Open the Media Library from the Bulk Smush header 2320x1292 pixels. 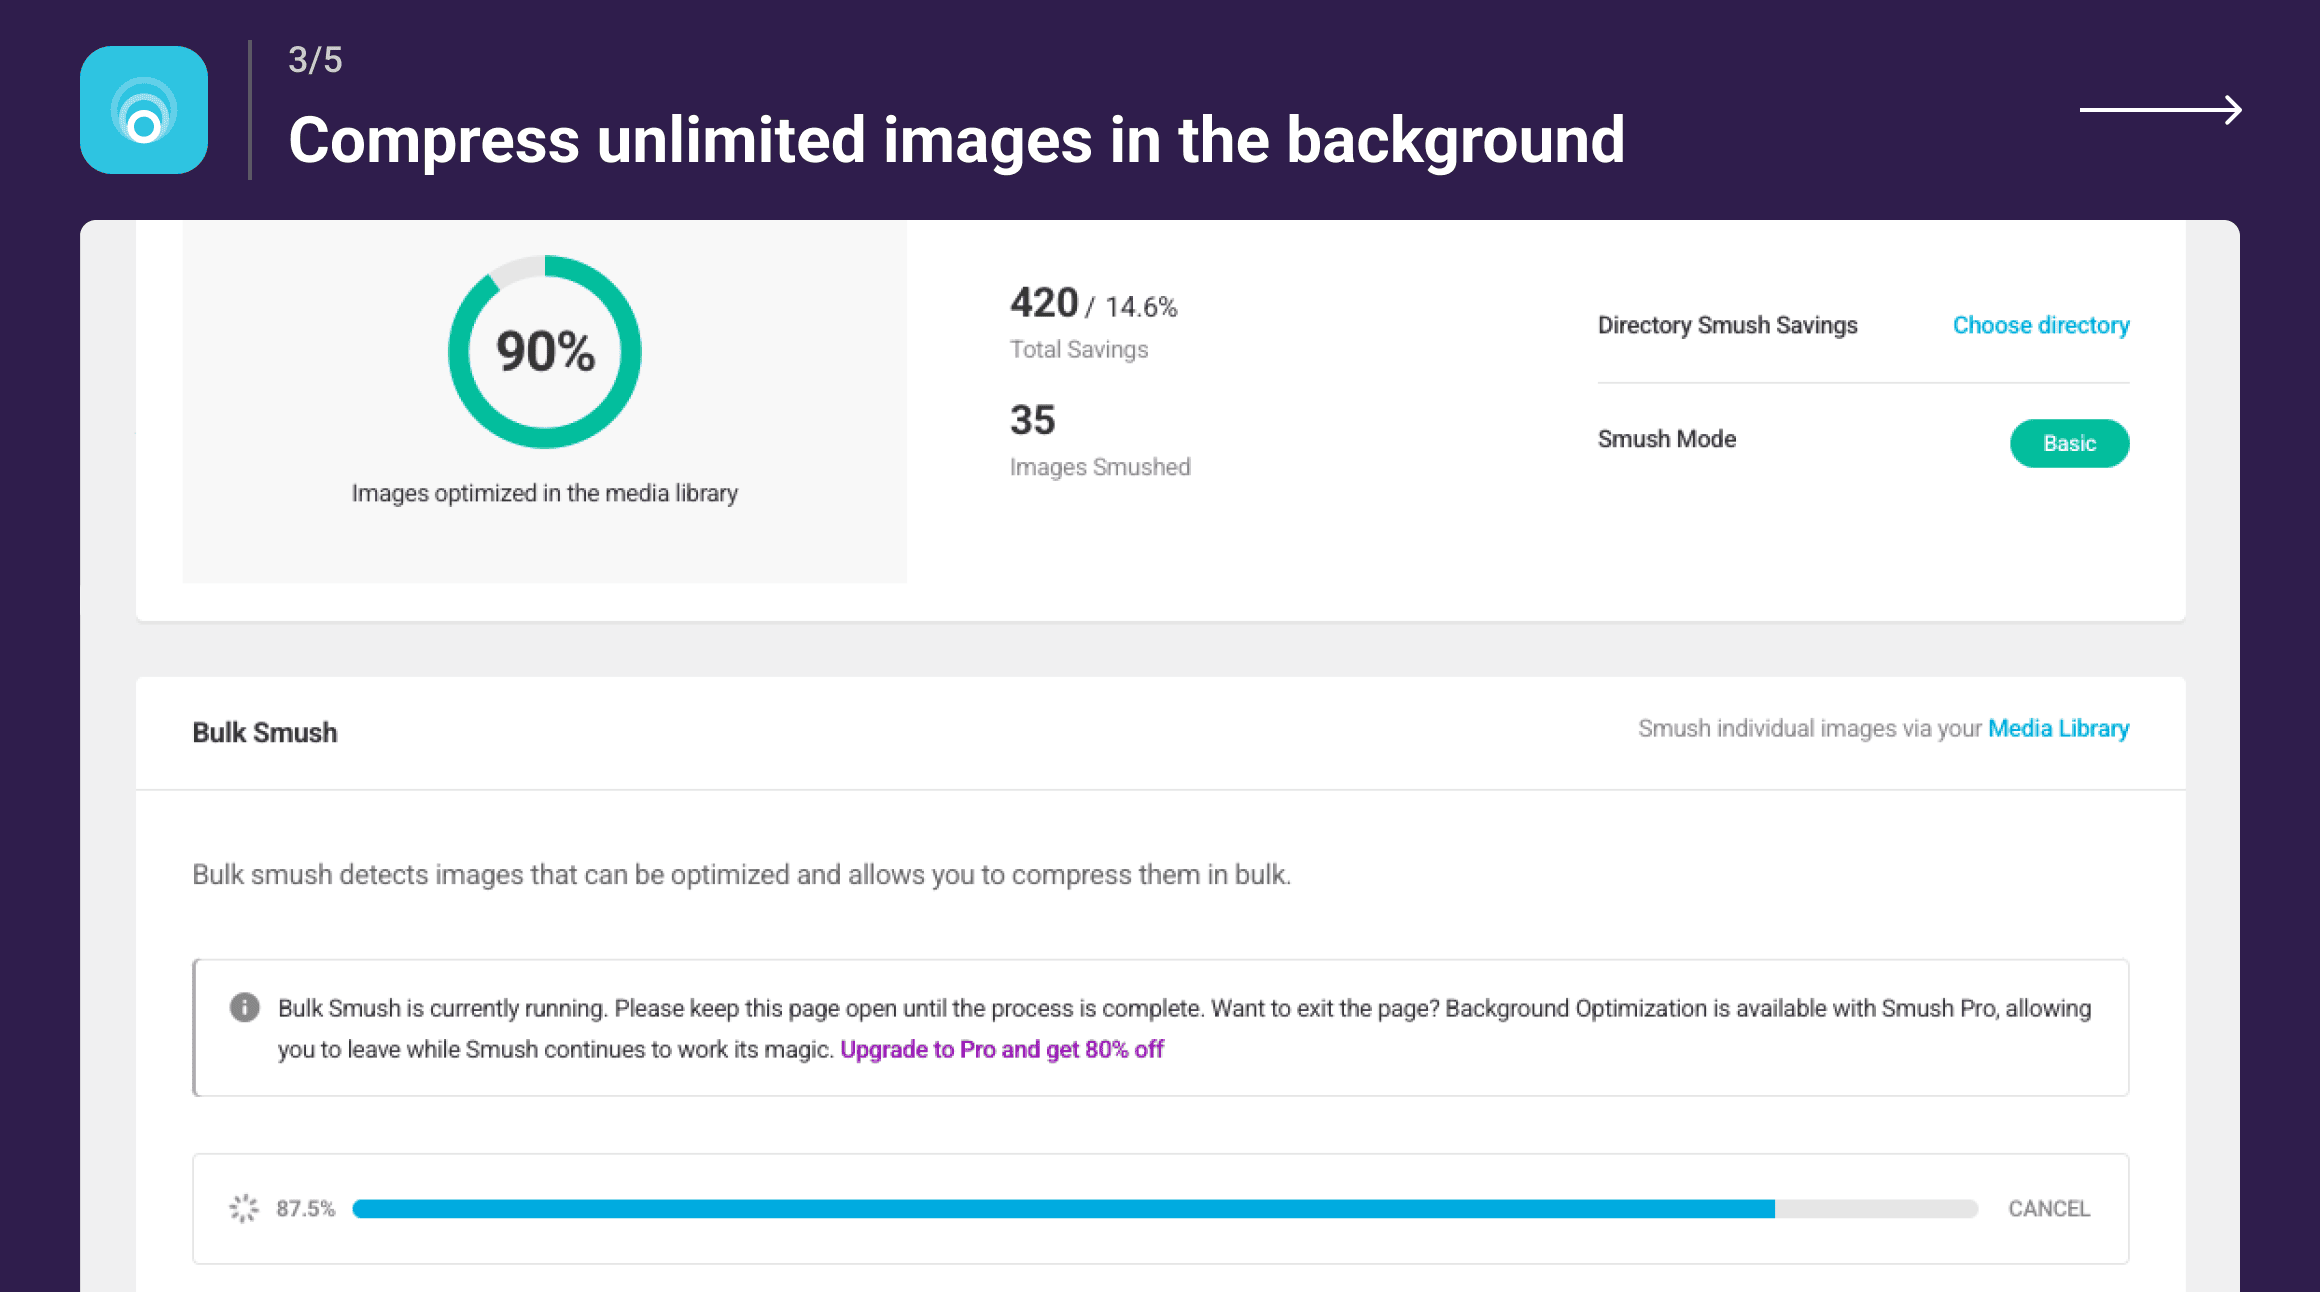[x=2057, y=728]
